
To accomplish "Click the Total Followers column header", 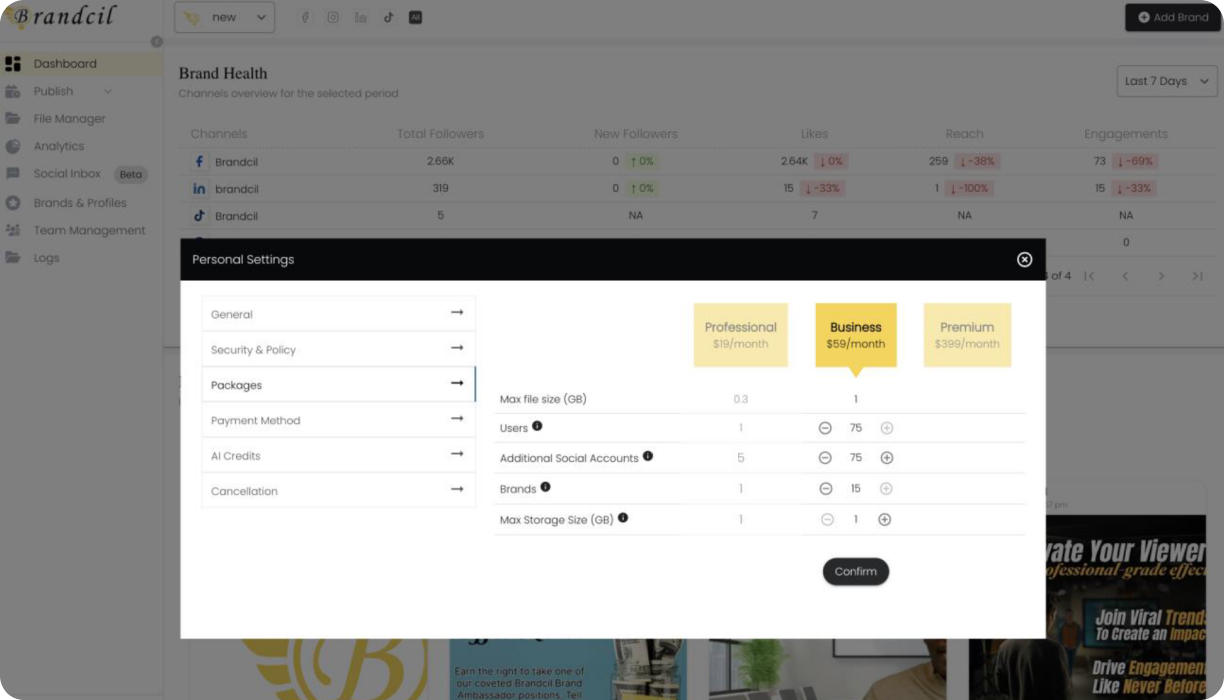I will 440,134.
